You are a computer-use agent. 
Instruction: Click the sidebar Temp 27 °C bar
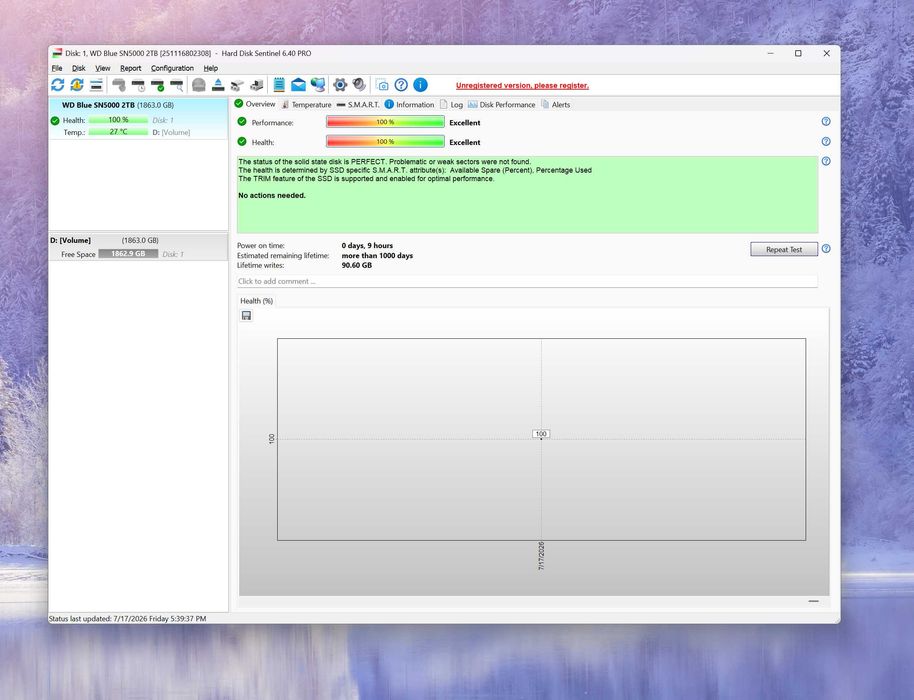point(118,132)
